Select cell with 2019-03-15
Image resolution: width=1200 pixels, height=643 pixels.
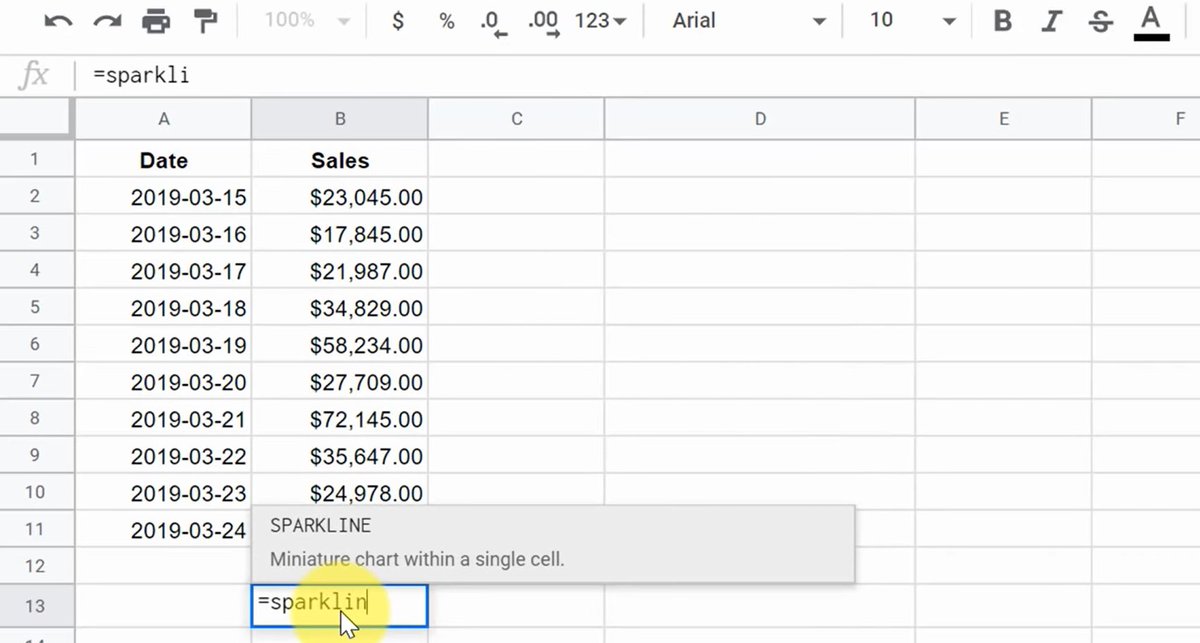164,197
